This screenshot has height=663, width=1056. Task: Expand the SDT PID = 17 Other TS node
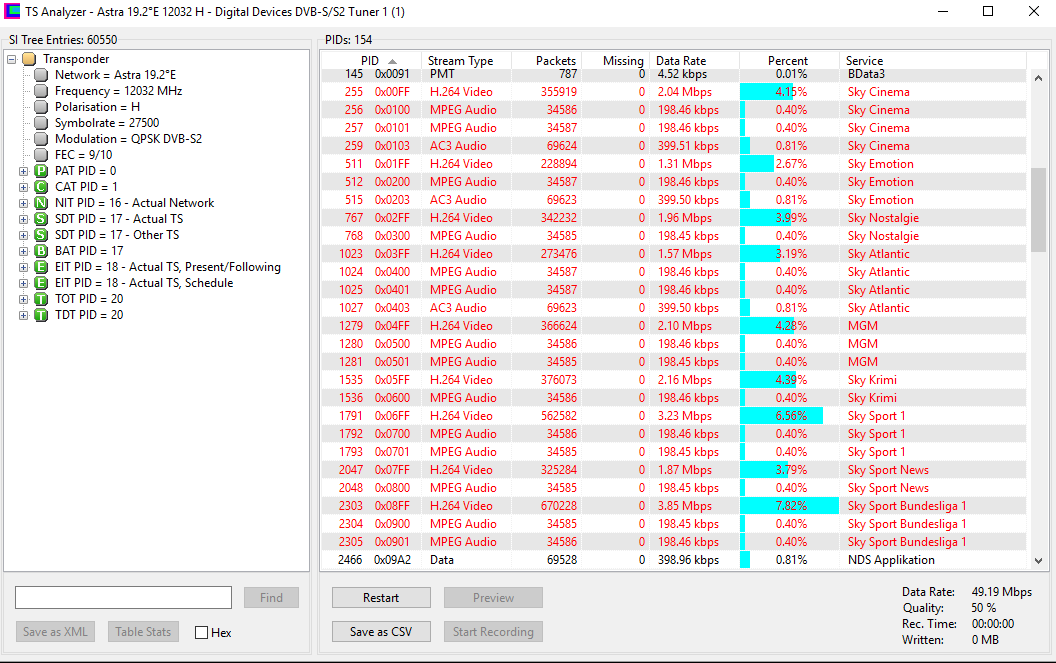(24, 235)
